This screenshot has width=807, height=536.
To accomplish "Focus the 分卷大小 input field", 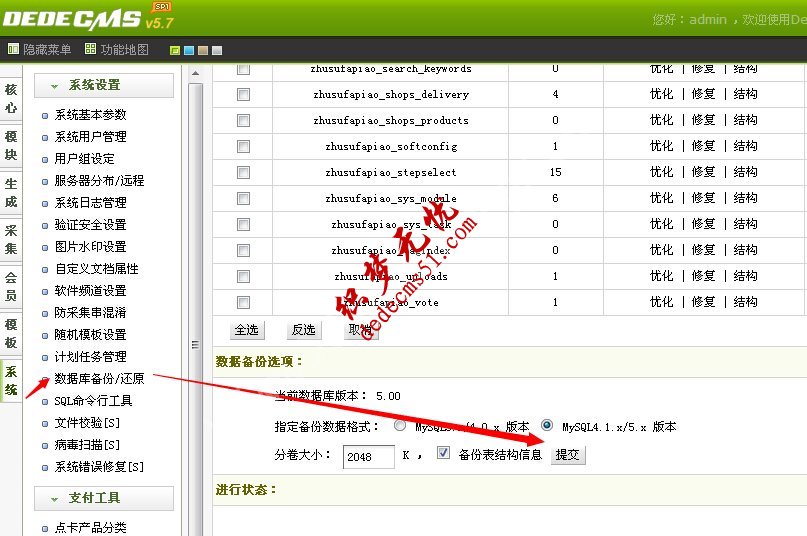I will click(369, 457).
